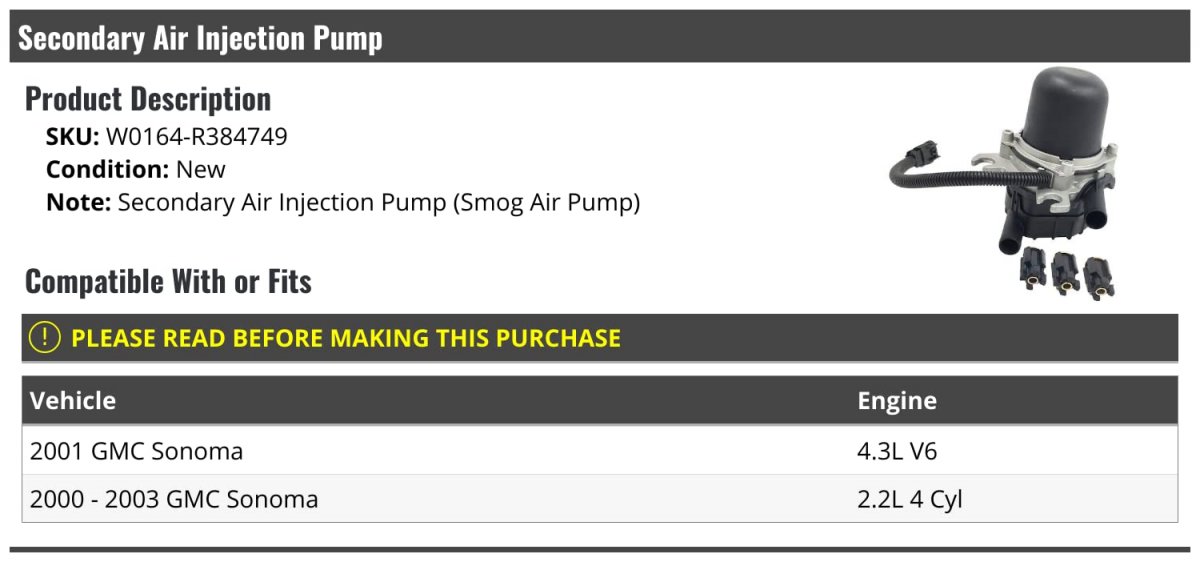Click the 2.2L 4 Cyl engine cell
This screenshot has width=1200, height=562.
(910, 499)
